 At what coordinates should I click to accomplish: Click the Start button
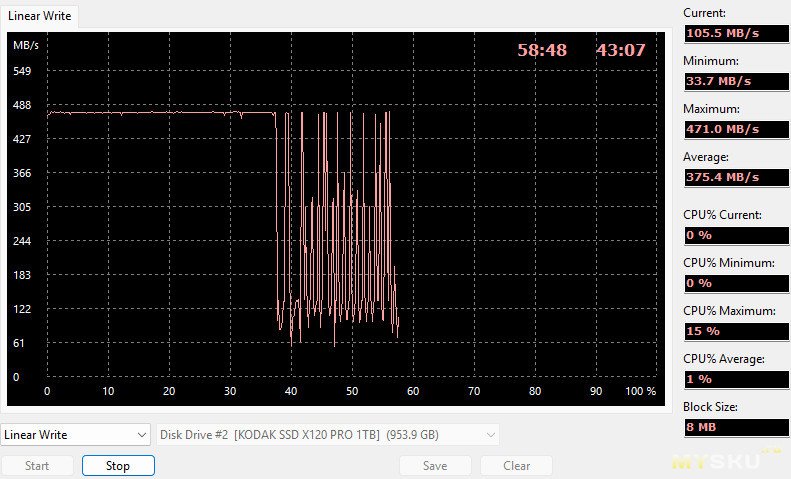click(37, 466)
